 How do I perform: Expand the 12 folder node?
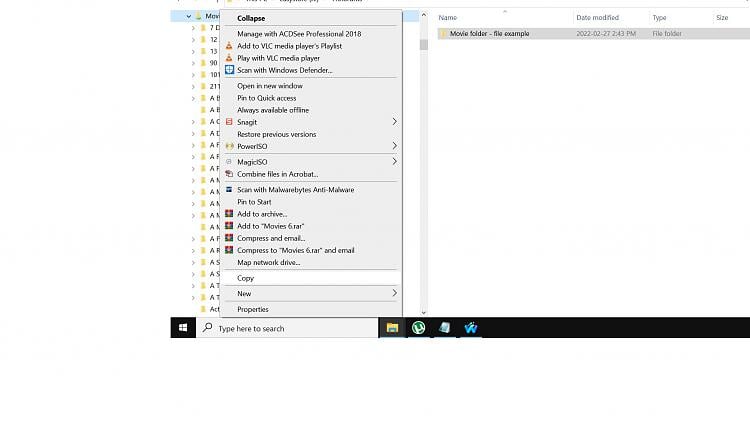[x=193, y=40]
